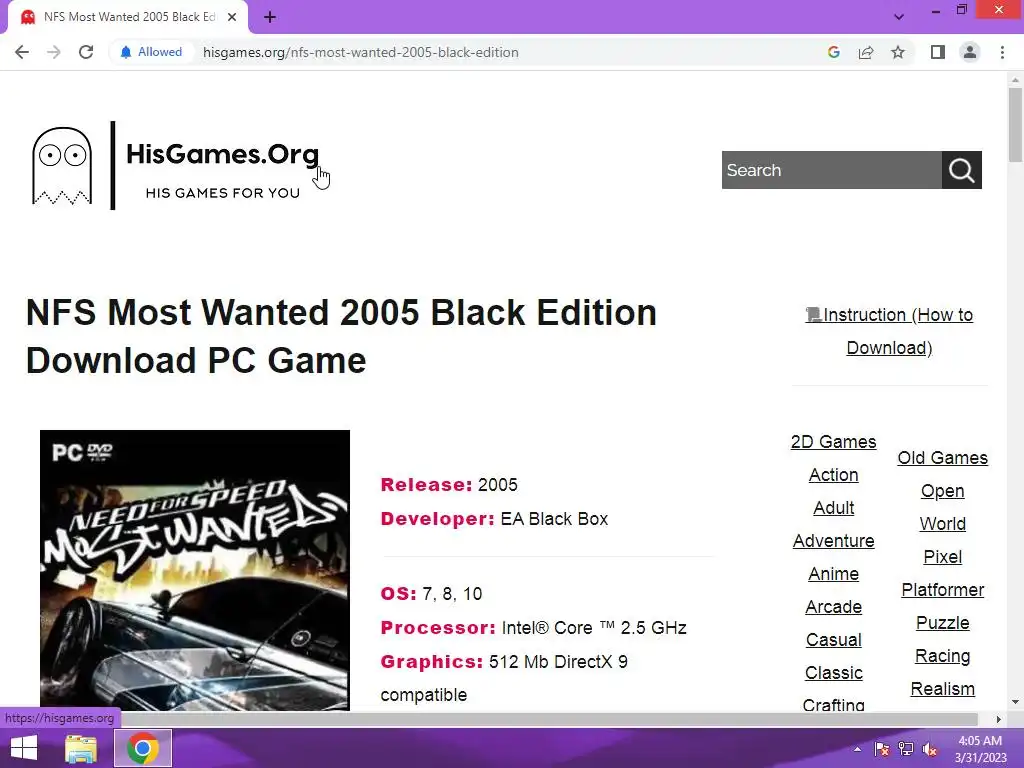Open Instruction (How to Download) link
The height and width of the screenshot is (768, 1024).
click(889, 331)
